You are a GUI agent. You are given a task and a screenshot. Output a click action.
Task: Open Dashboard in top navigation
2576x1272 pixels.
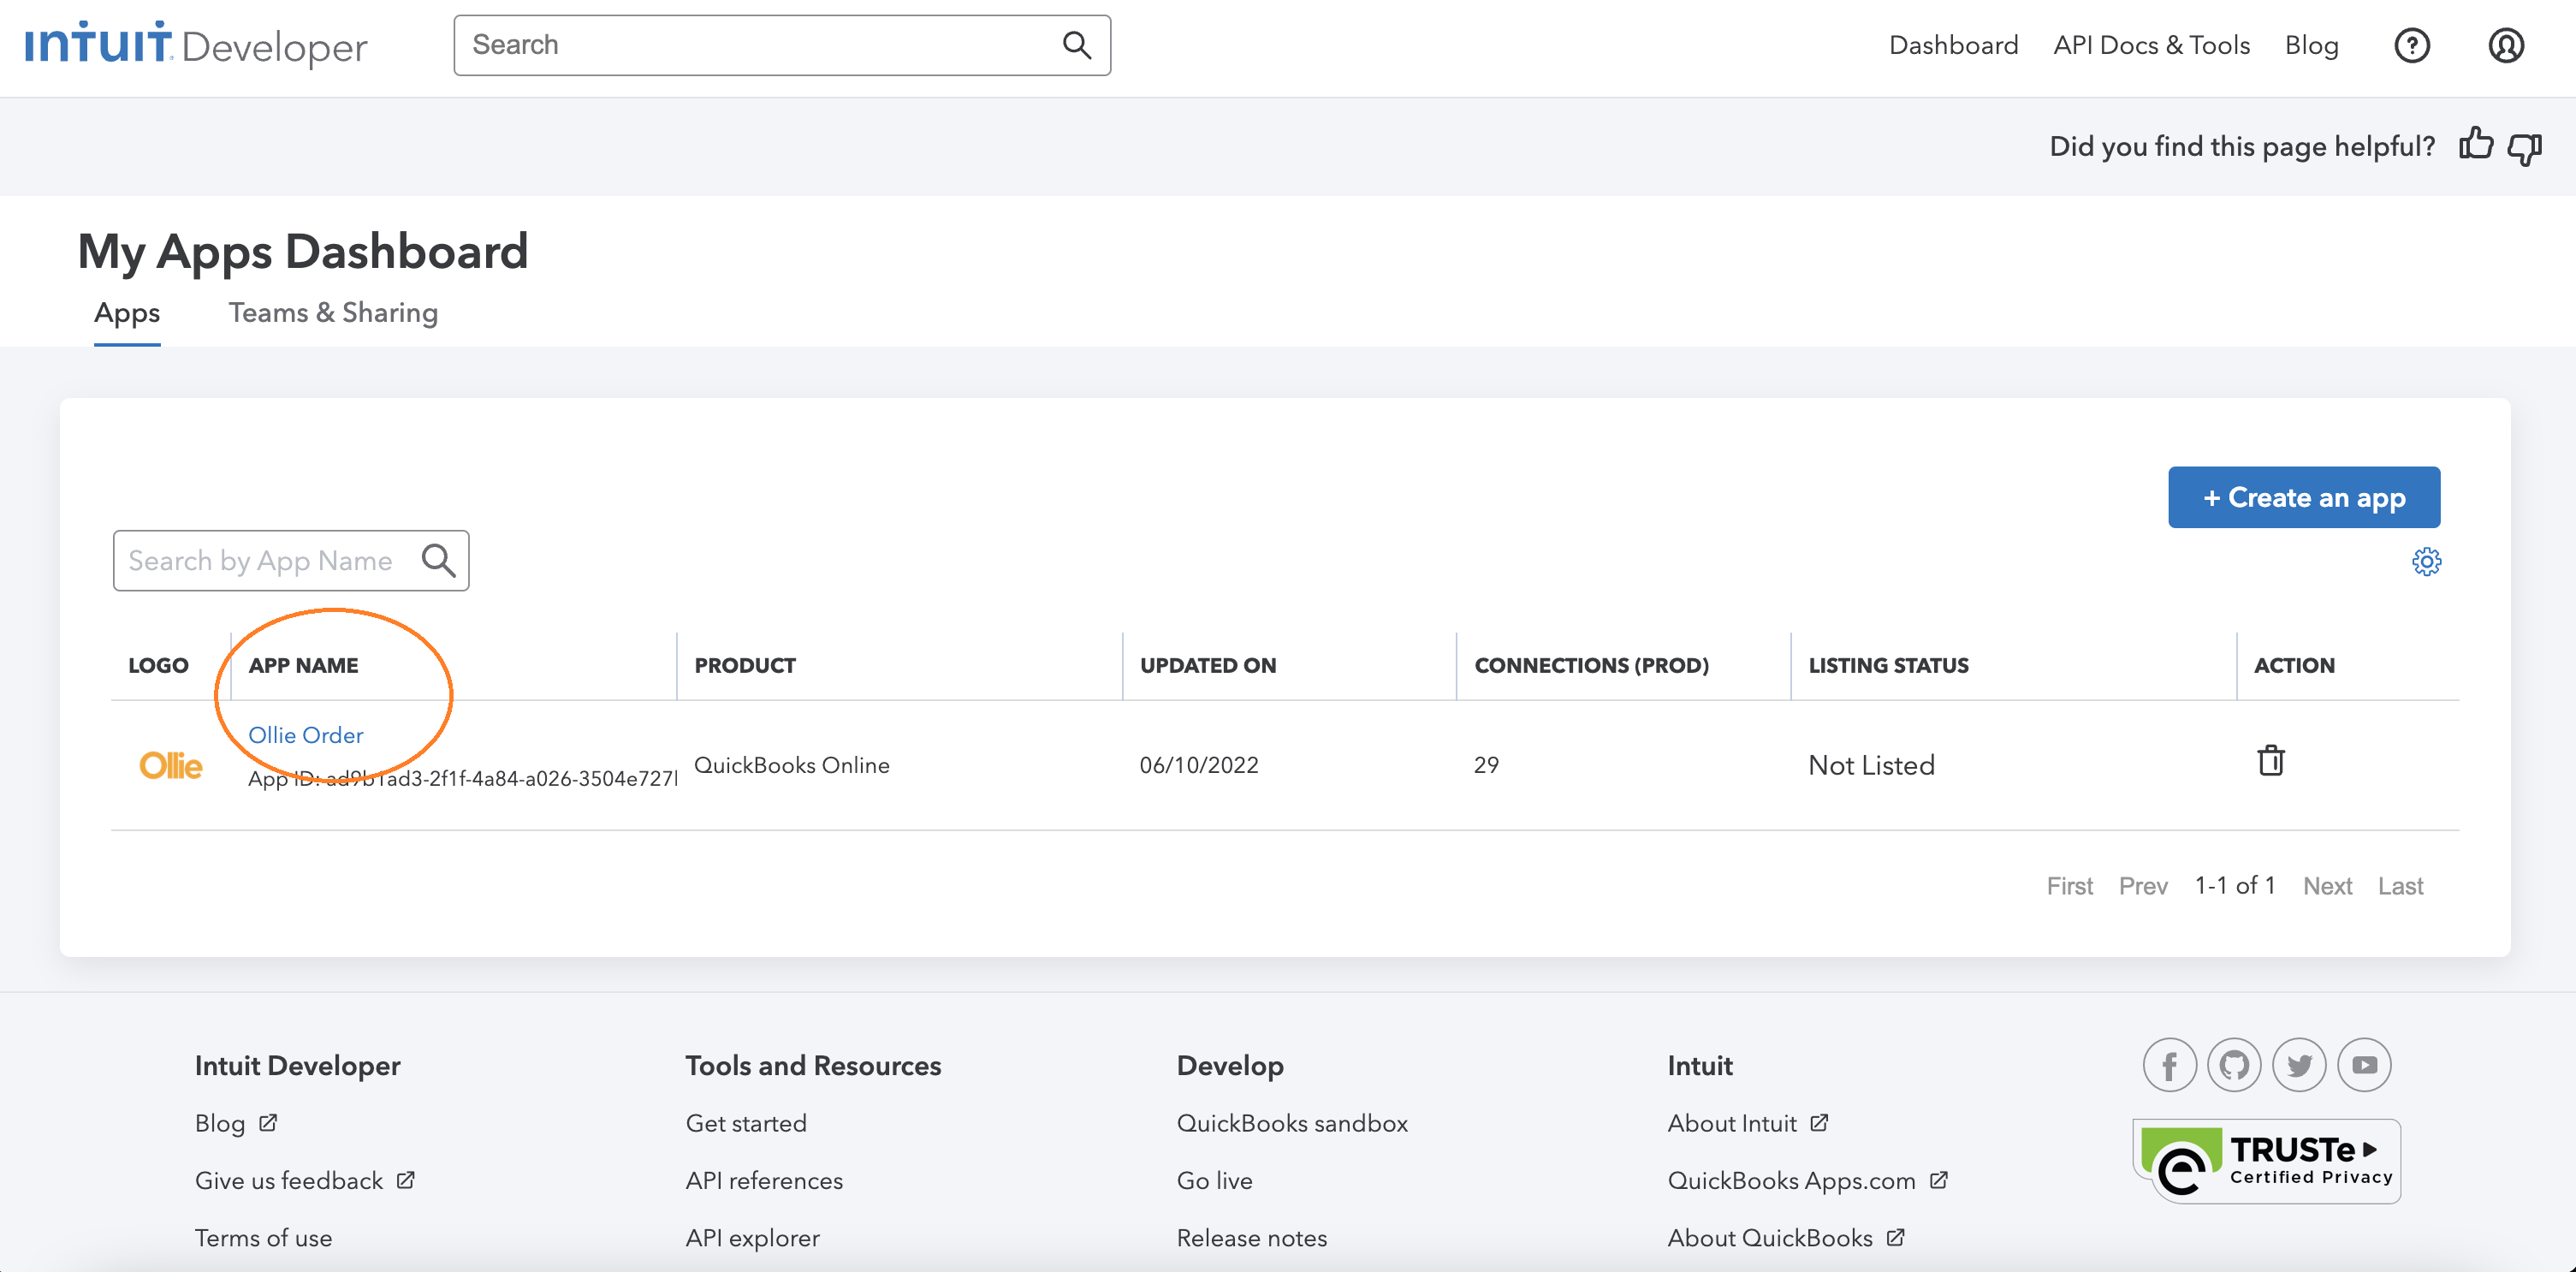pyautogui.click(x=1953, y=45)
